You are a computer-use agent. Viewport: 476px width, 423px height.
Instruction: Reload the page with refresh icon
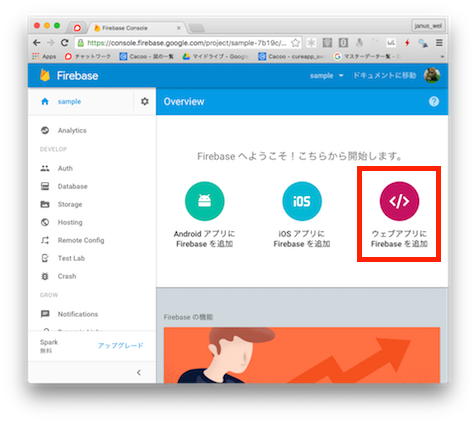65,43
